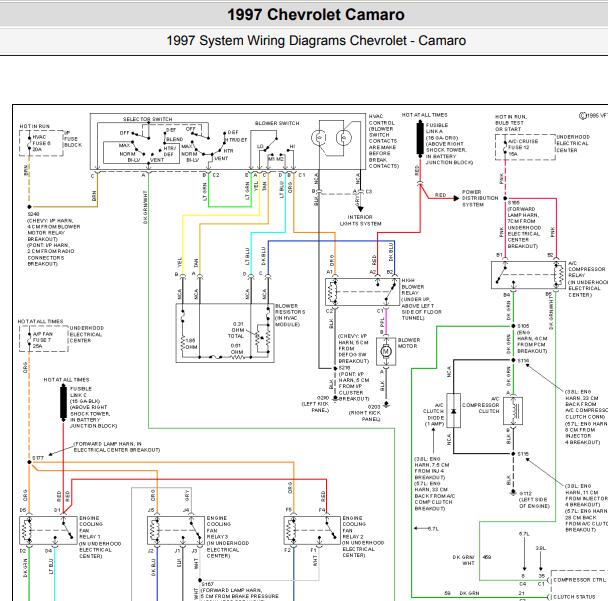Screen dimensions: 608x601
Task: Click the 'A/C CRUISE FUSE 12' label
Action: [x=522, y=147]
